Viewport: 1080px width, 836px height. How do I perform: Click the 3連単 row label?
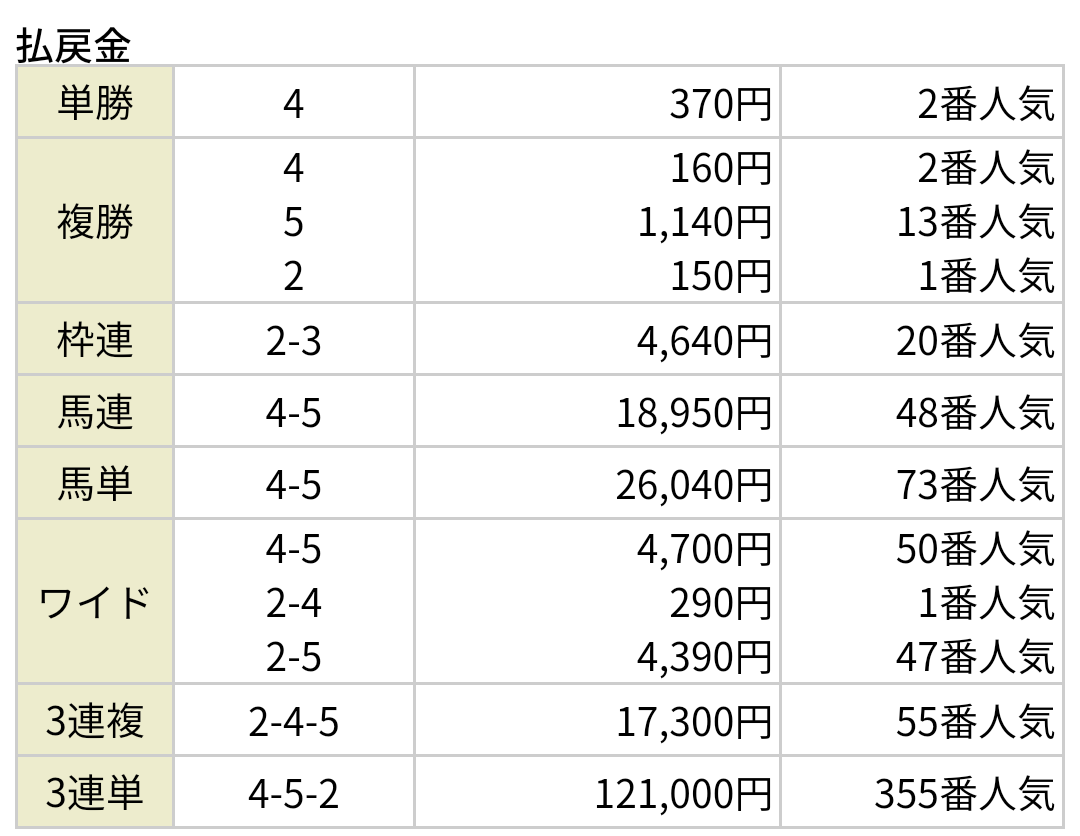pos(95,792)
